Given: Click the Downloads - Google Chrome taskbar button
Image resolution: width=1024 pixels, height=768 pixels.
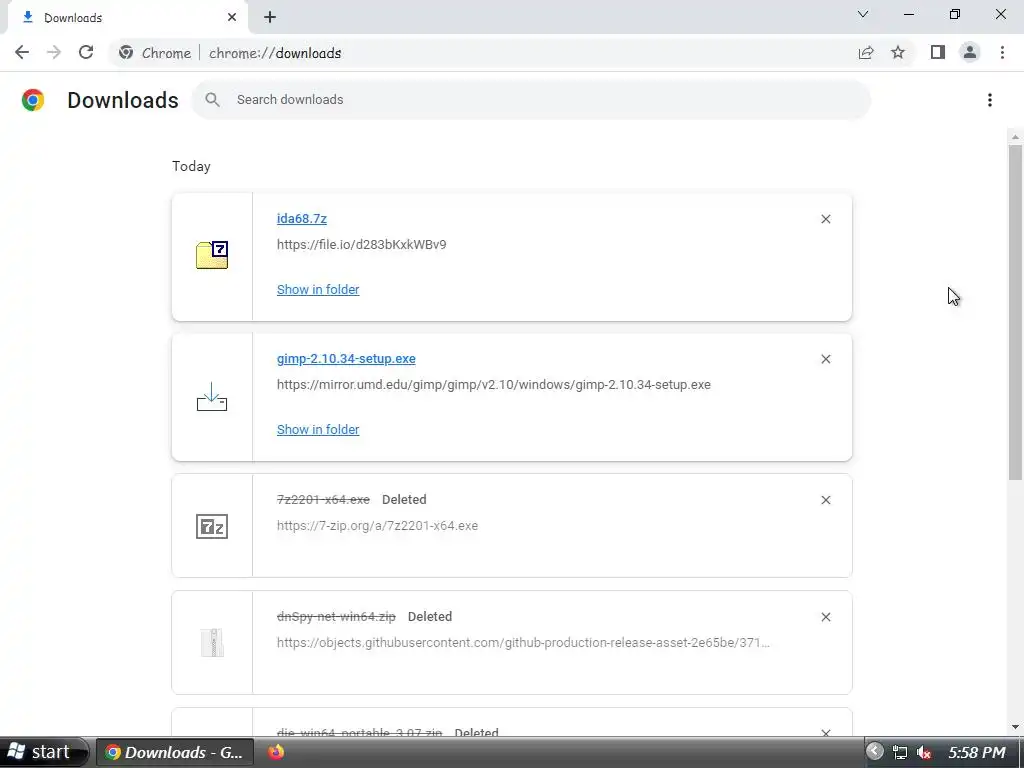Looking at the screenshot, I should 174,752.
